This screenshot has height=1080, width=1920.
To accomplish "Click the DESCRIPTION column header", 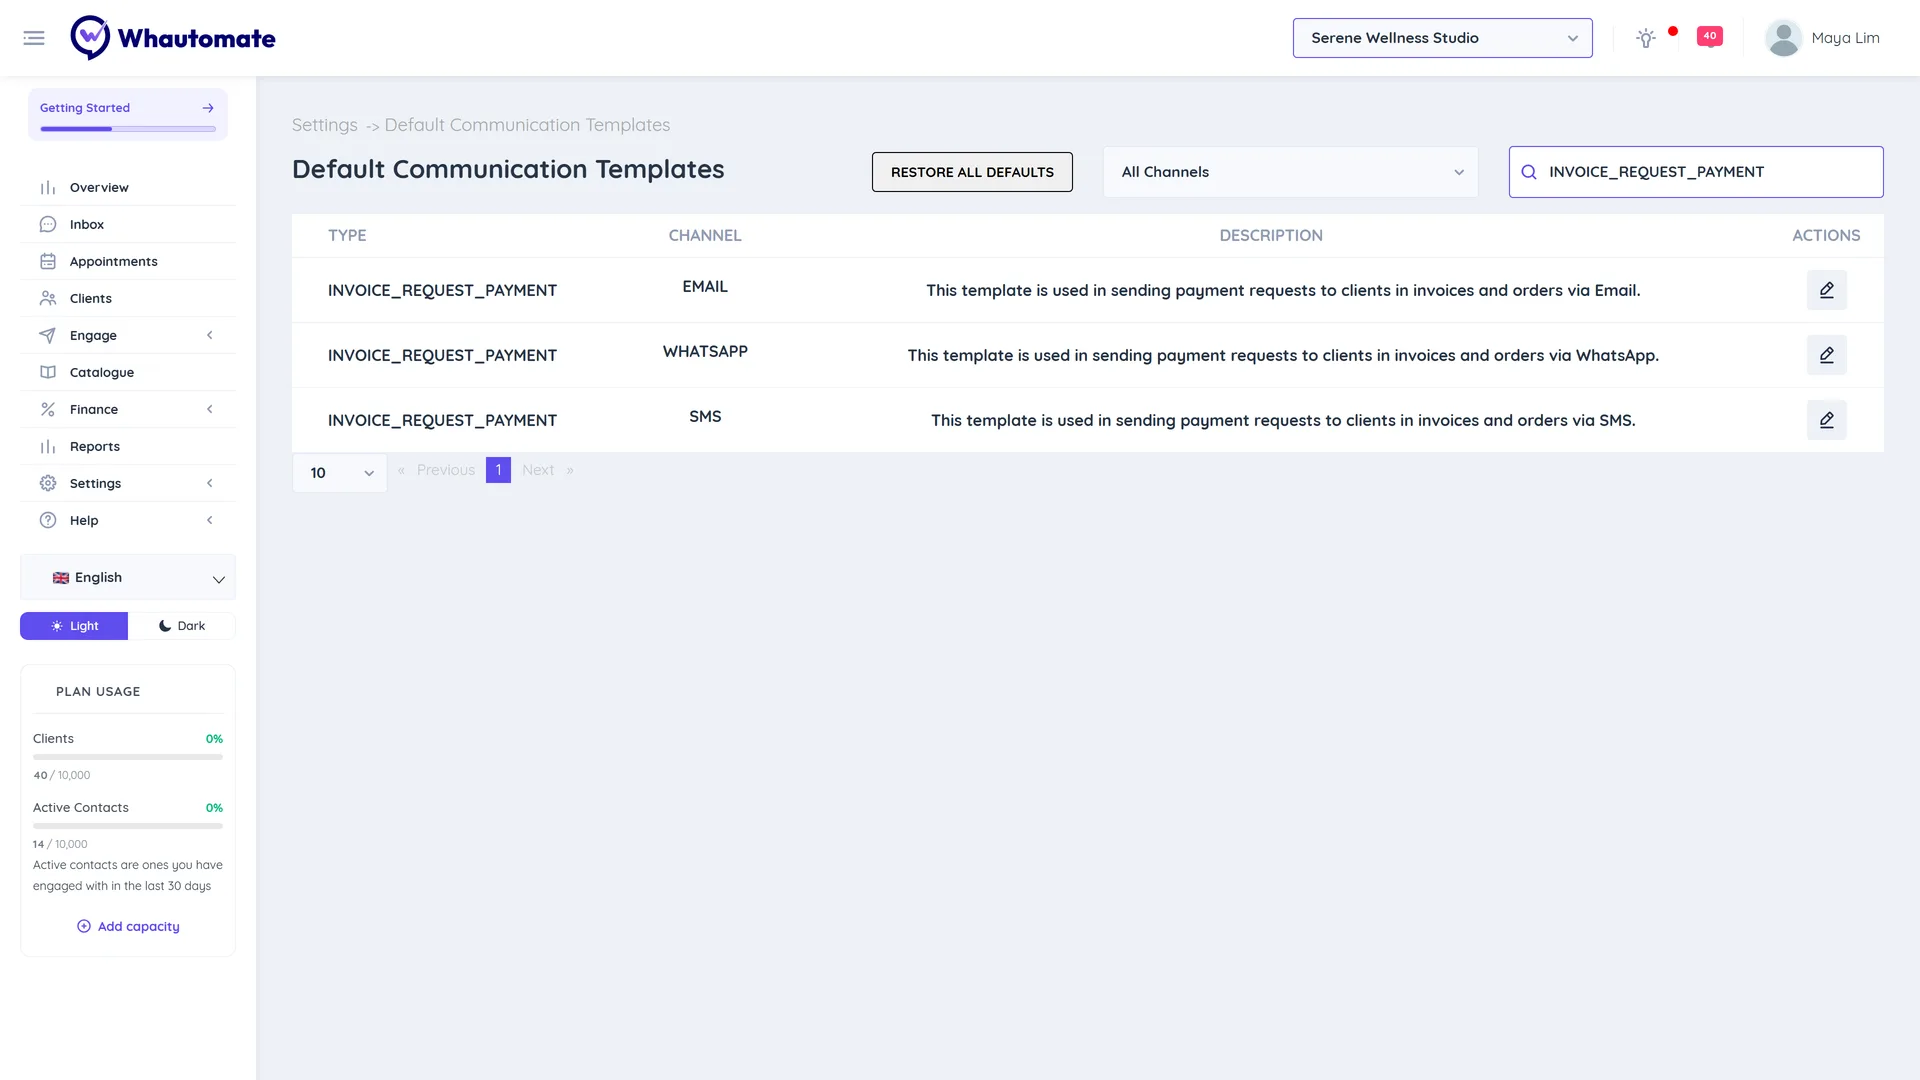I will [1271, 235].
